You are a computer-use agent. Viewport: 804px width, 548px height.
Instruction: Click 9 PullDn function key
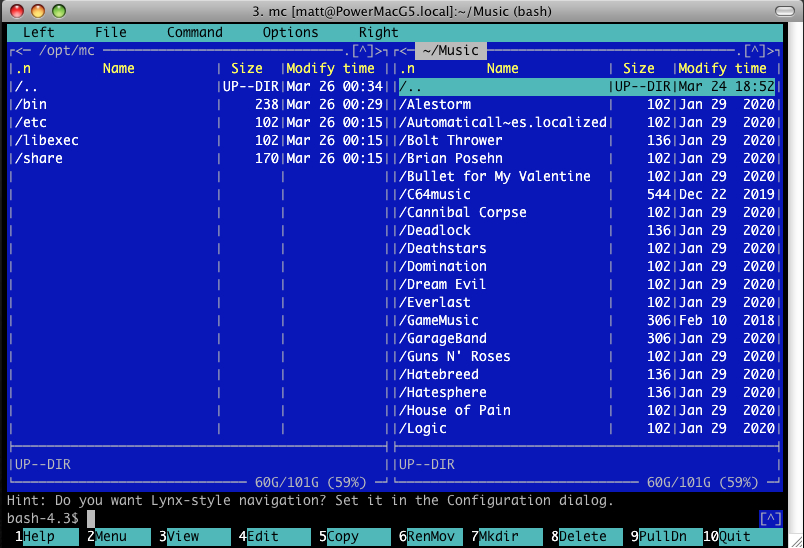click(667, 537)
